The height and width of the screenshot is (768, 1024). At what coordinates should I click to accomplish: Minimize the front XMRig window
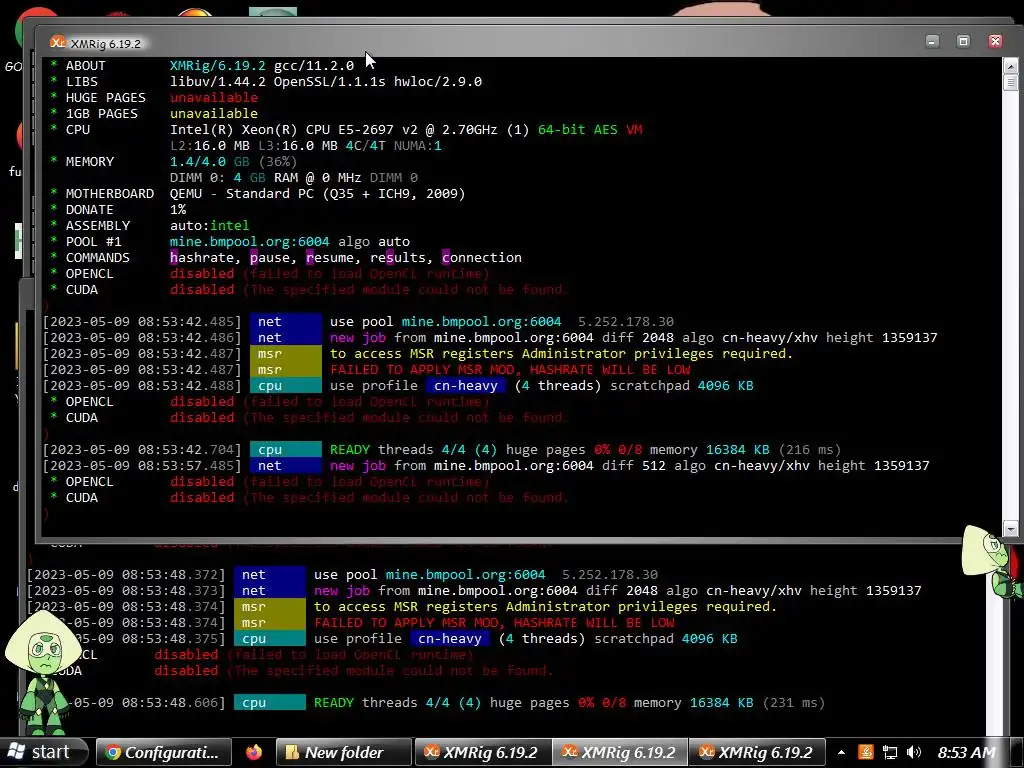point(932,41)
